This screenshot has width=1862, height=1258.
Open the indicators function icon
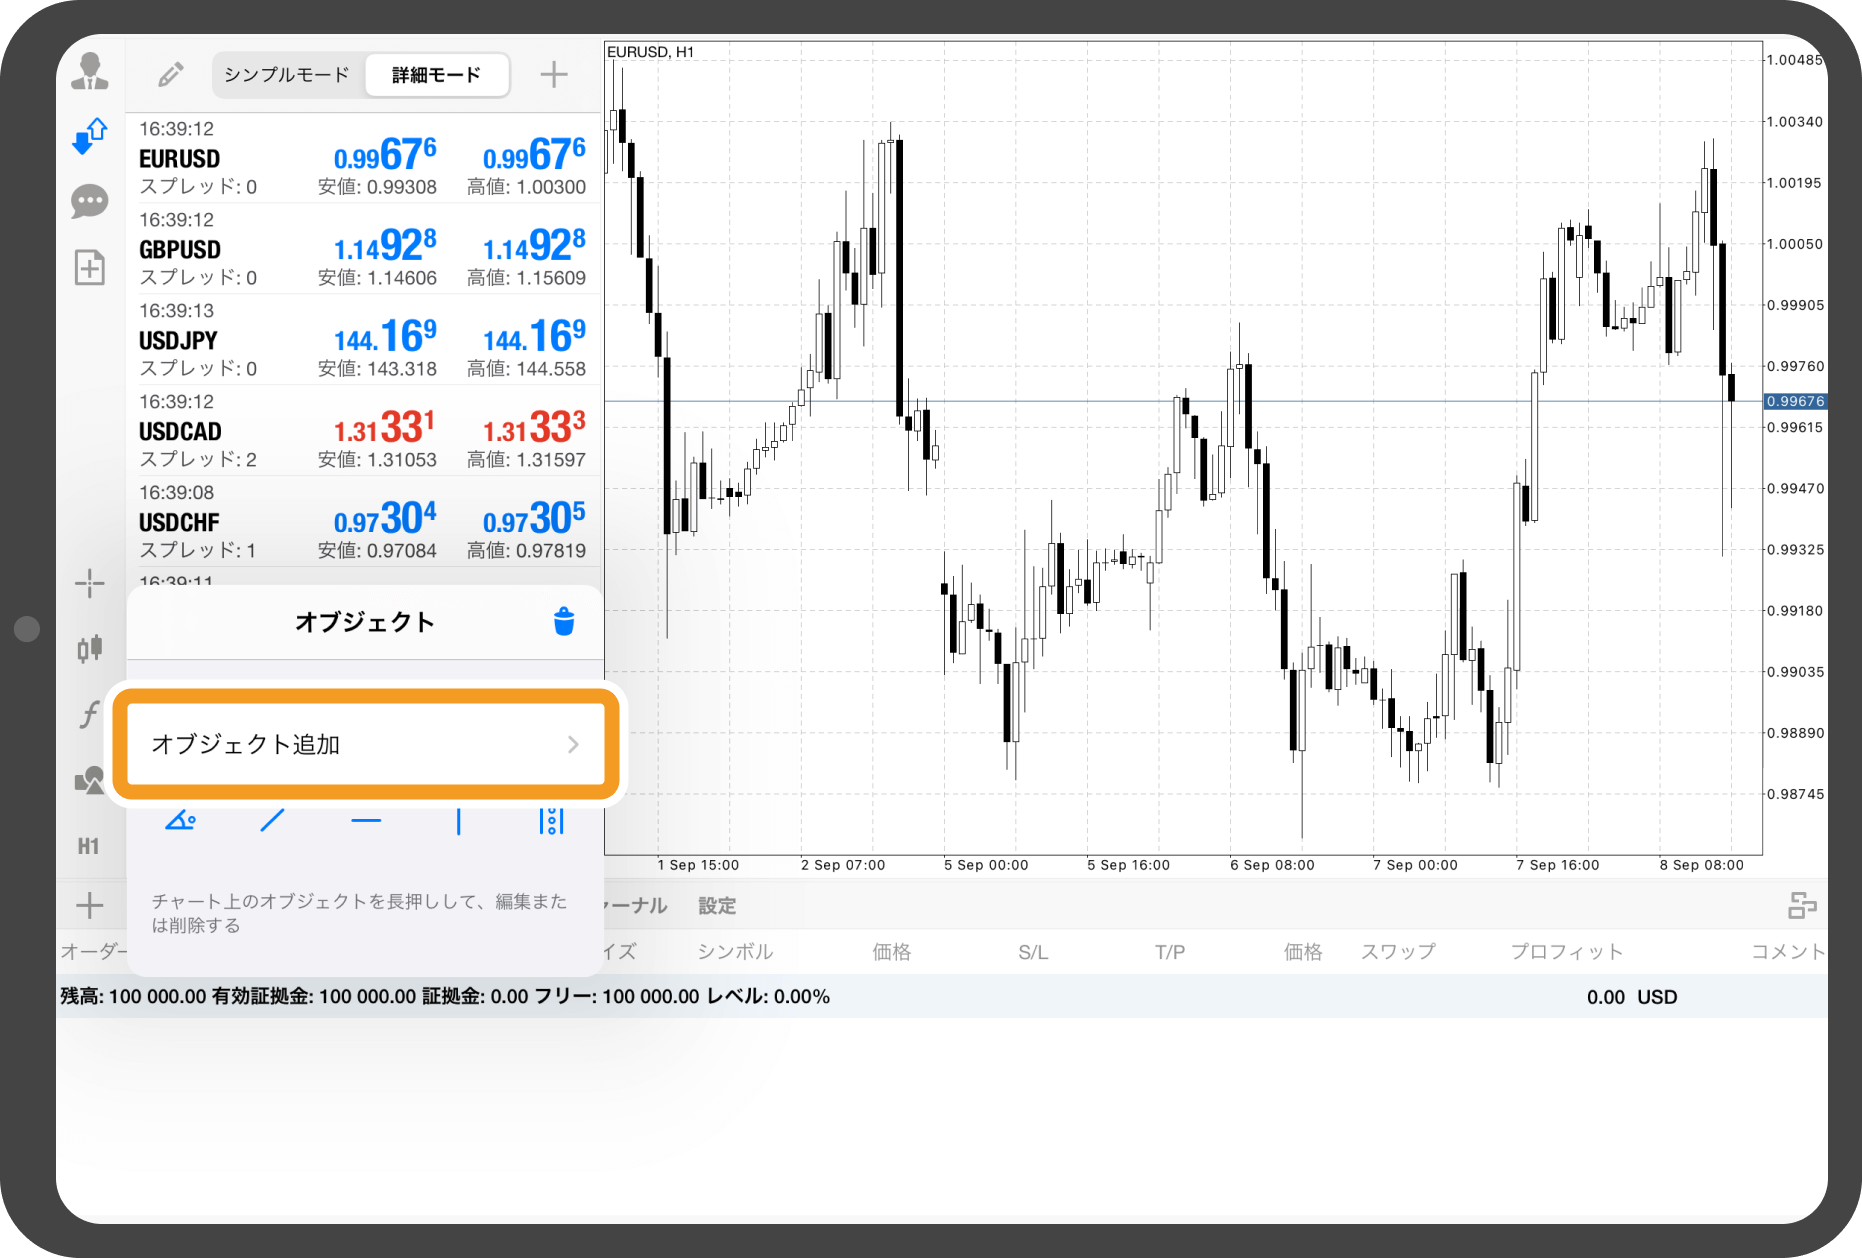[90, 714]
